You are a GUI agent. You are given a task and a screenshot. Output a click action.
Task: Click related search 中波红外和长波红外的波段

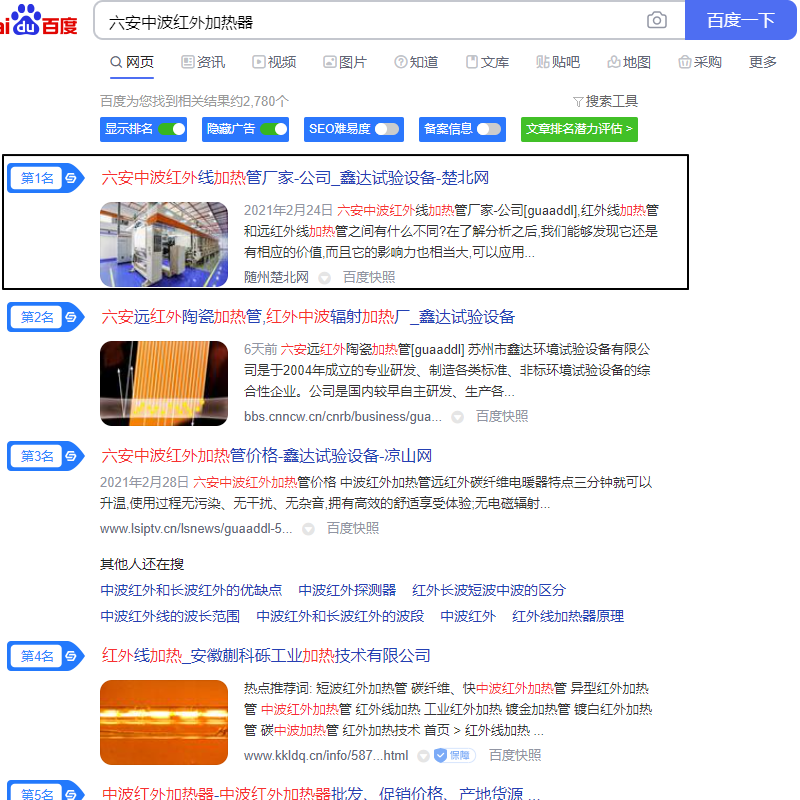pos(340,616)
